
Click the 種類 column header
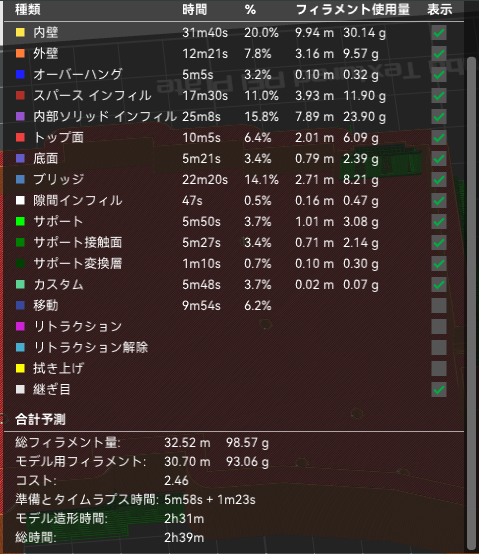tap(28, 10)
